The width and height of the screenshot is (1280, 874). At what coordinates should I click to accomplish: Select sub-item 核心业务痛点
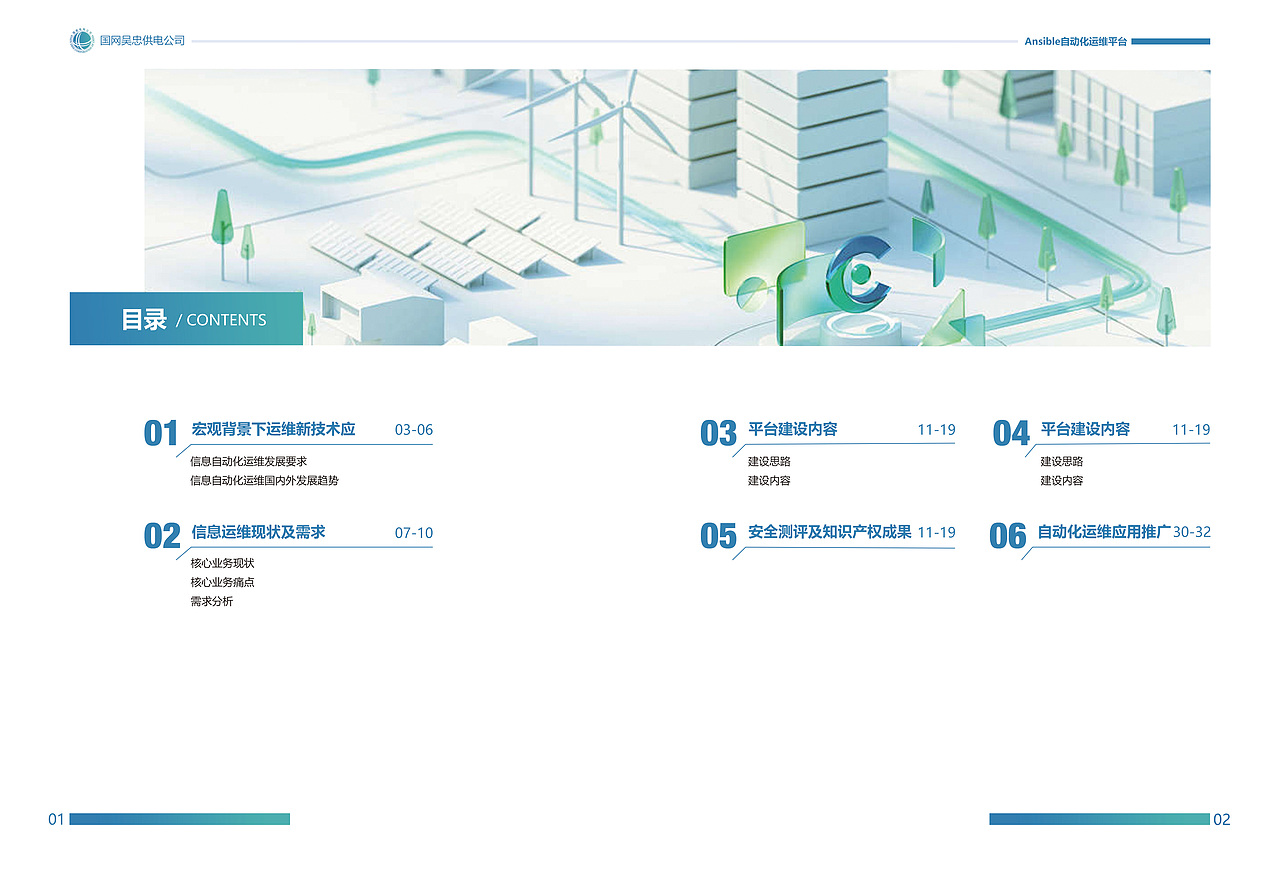pyautogui.click(x=222, y=582)
